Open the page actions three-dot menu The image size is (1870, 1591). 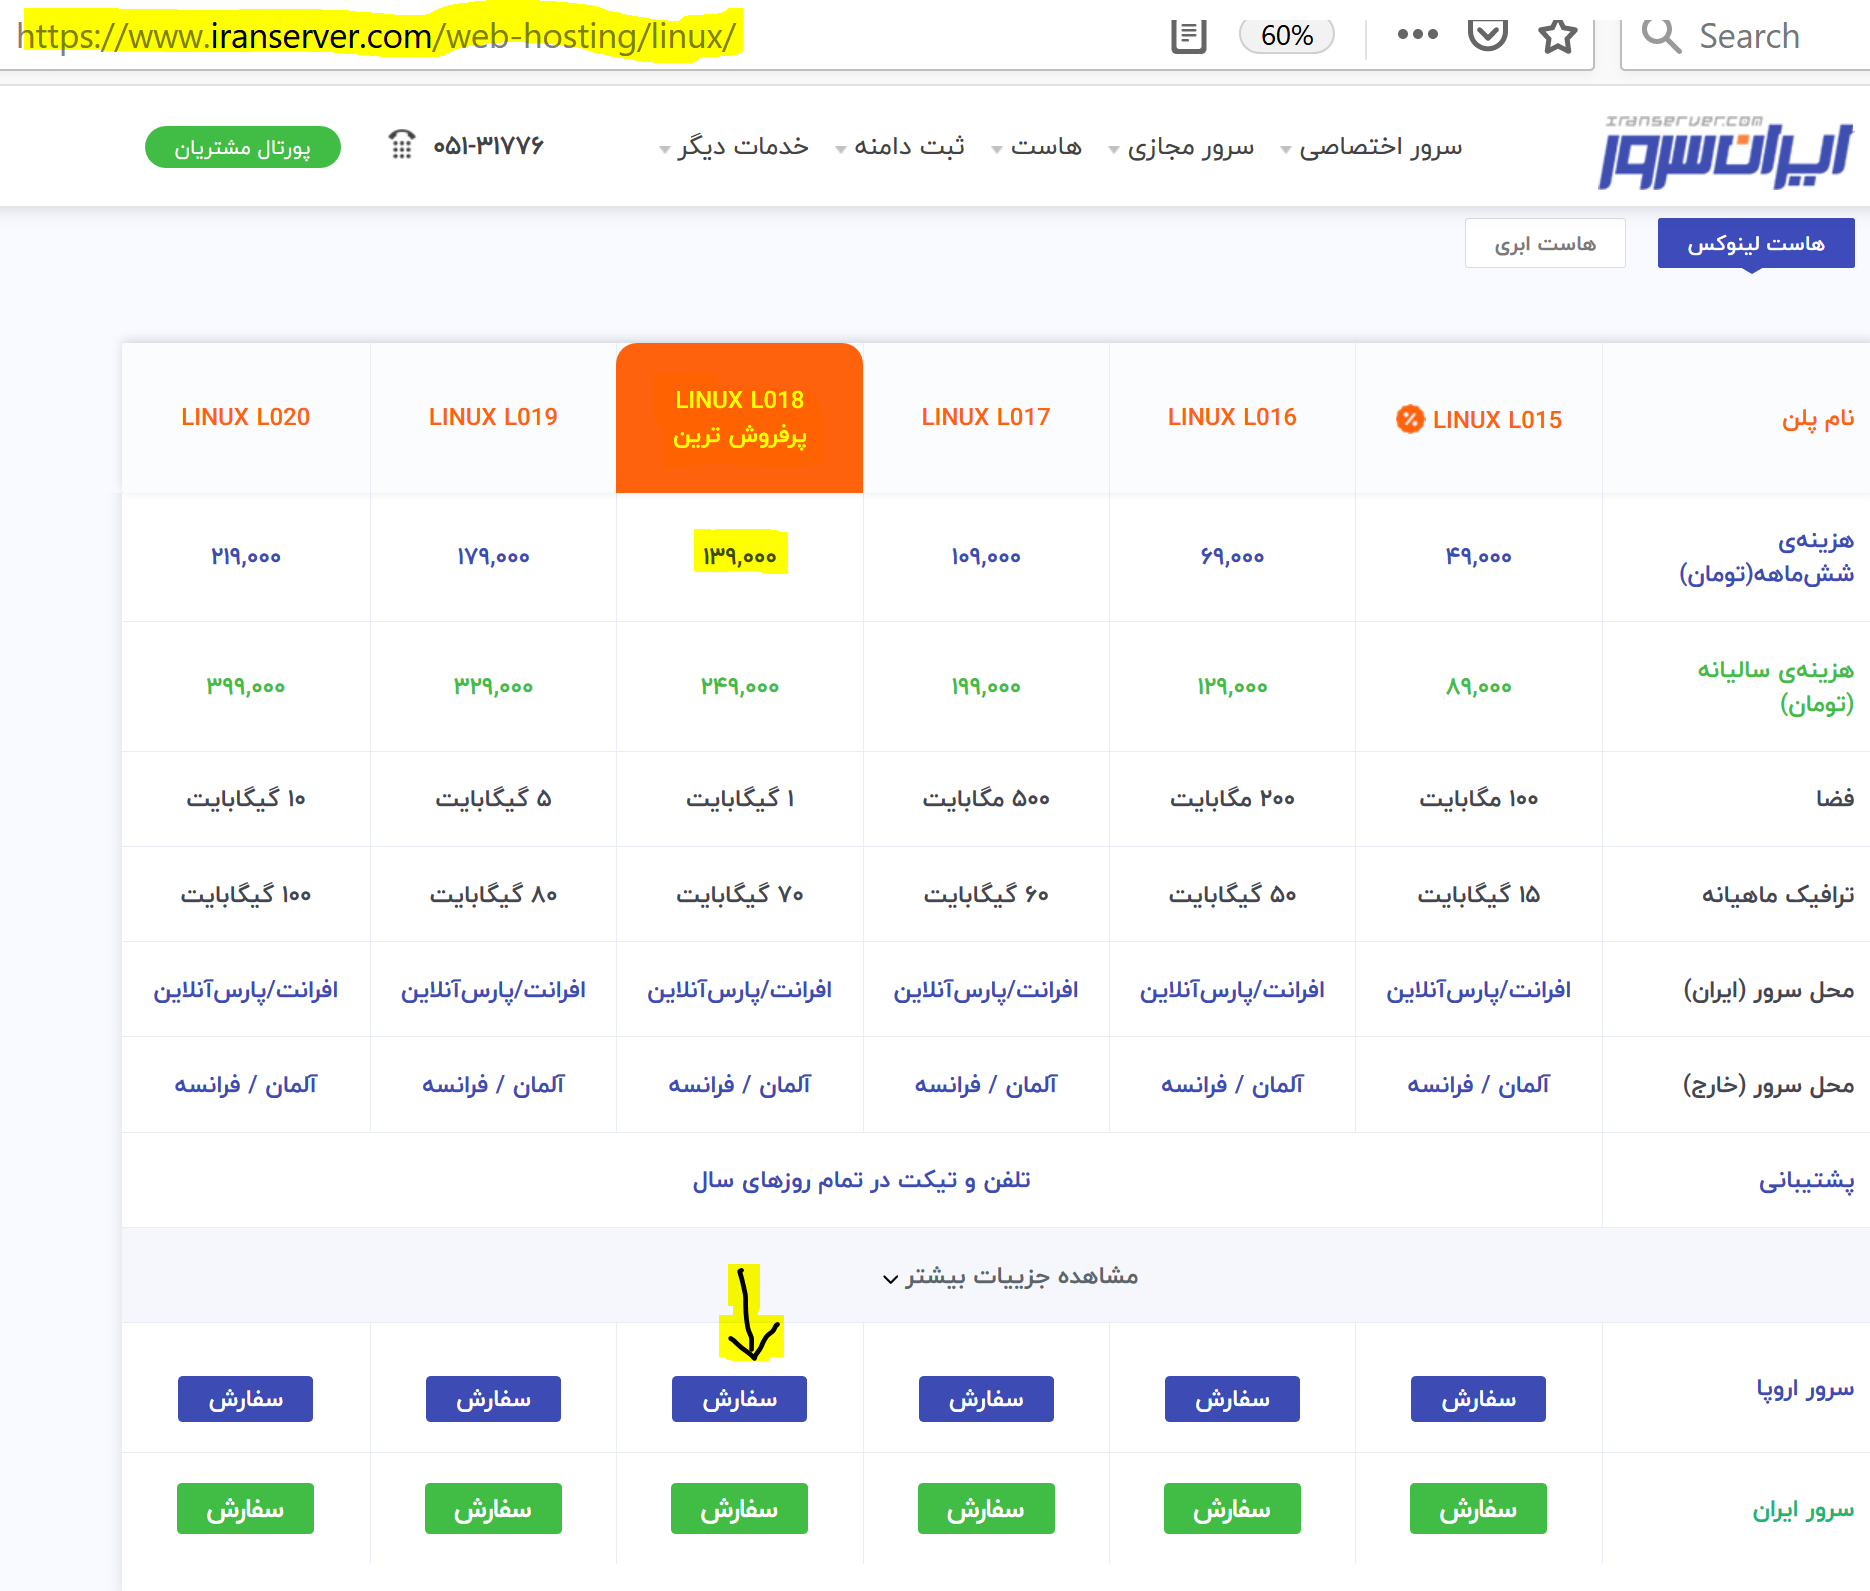tap(1417, 35)
